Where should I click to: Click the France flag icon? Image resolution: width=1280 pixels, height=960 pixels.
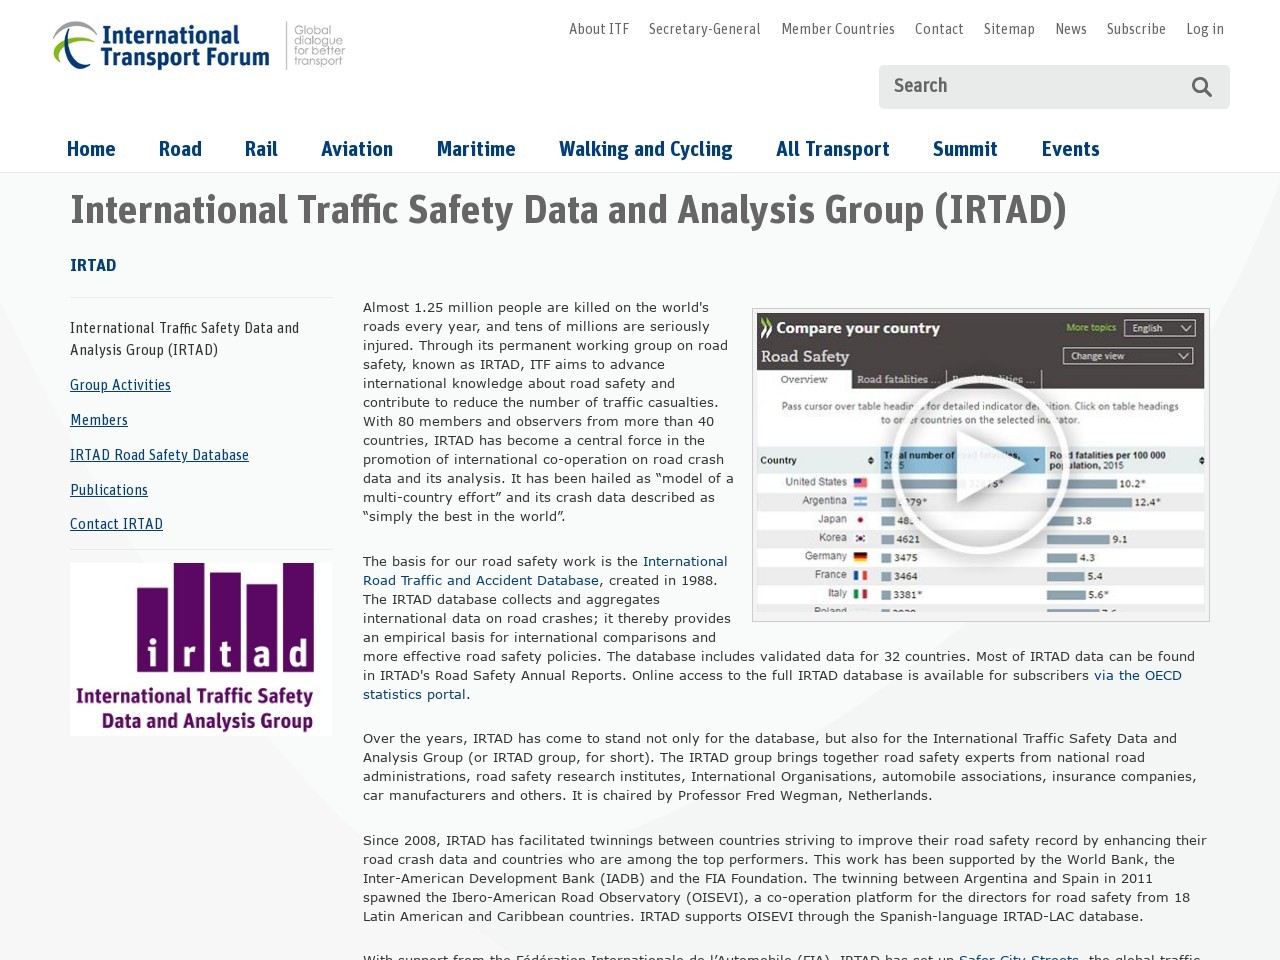coord(860,575)
